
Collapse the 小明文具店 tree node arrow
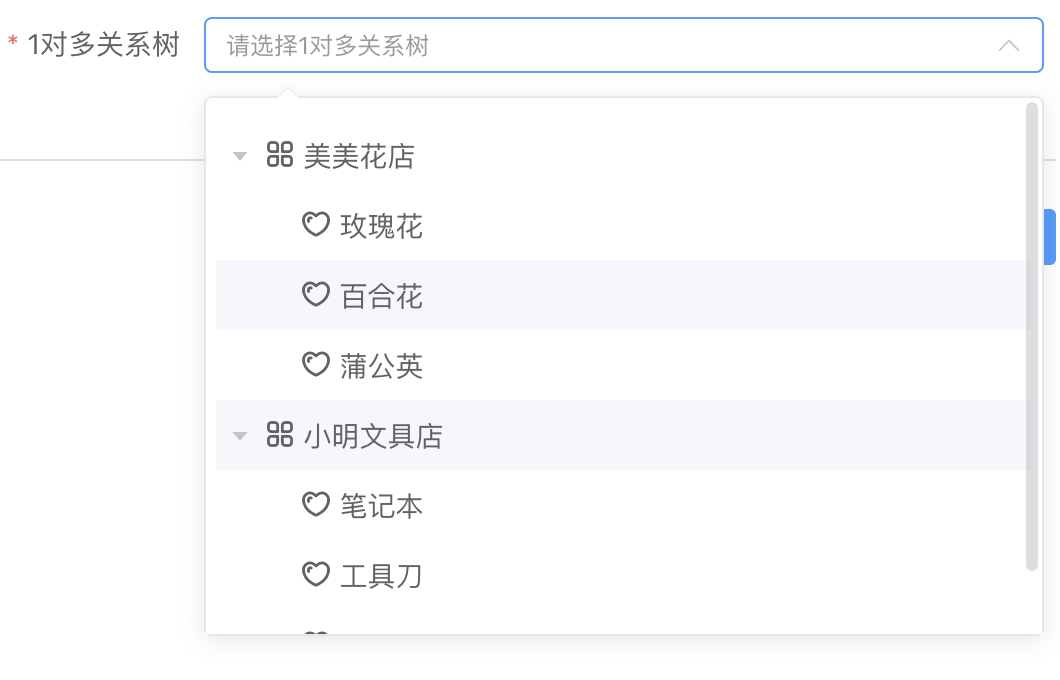[x=240, y=436]
